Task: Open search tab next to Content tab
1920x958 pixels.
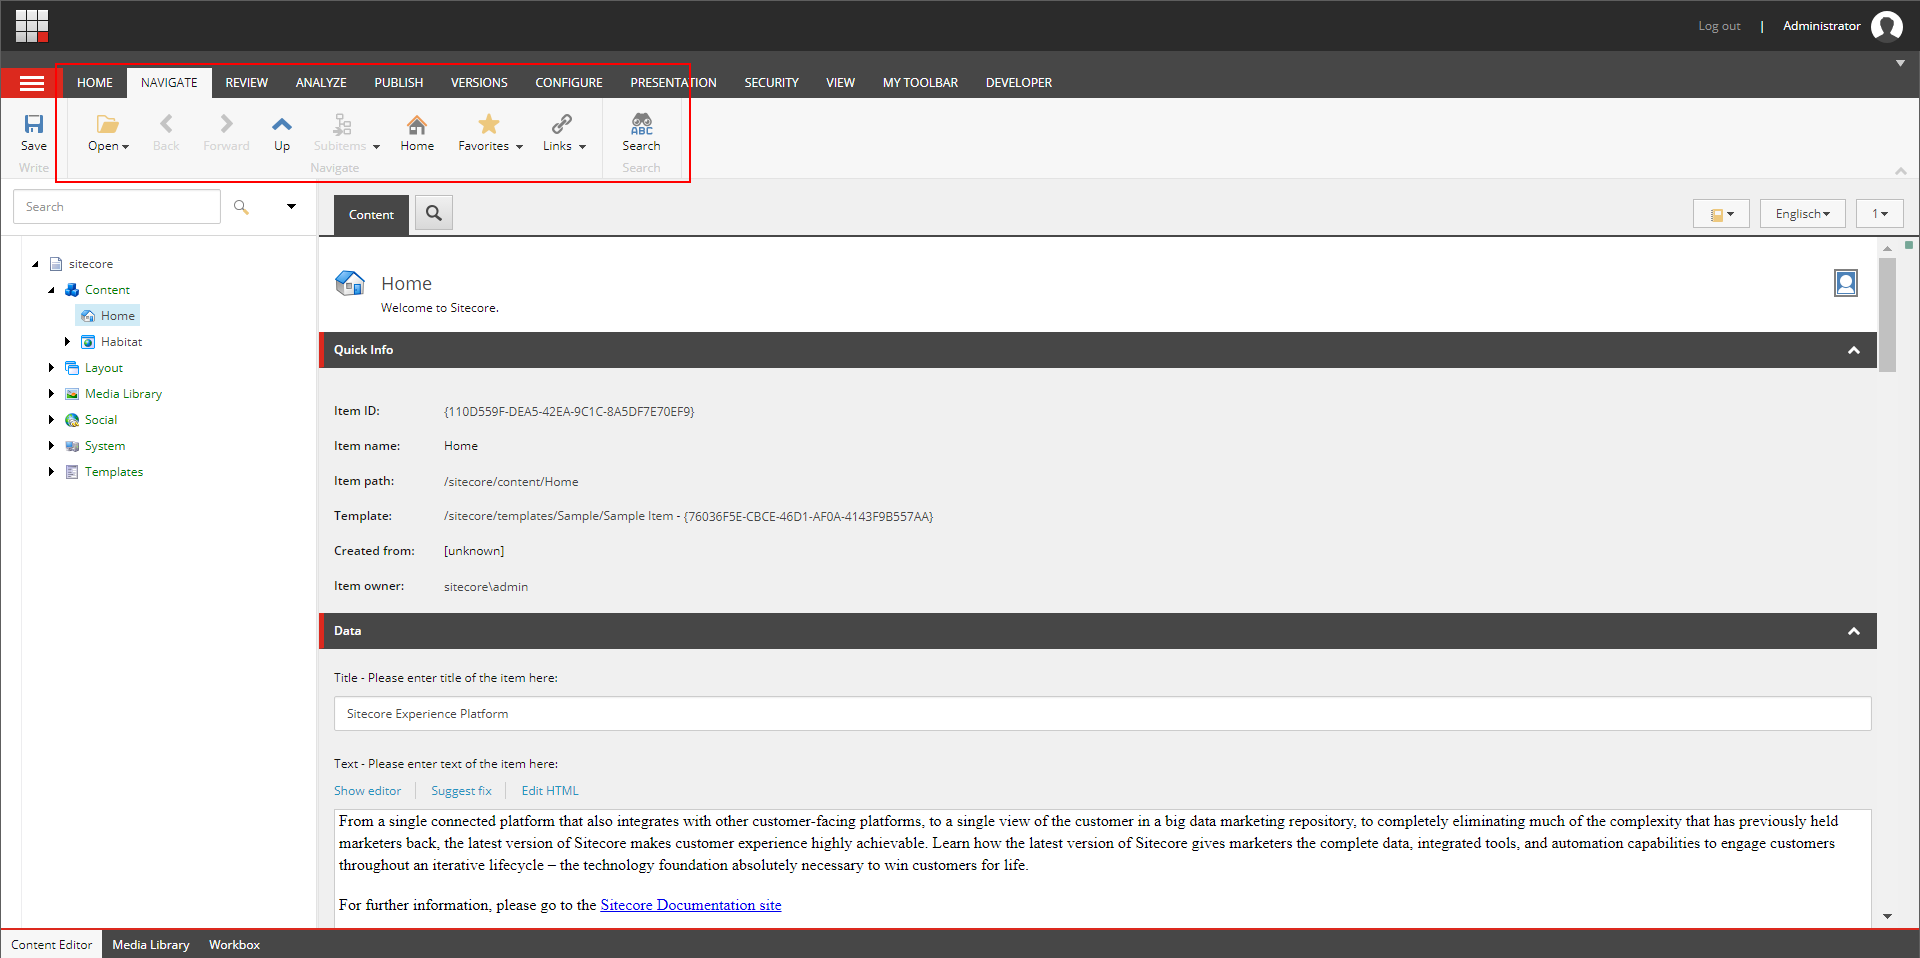Action: pos(434,213)
